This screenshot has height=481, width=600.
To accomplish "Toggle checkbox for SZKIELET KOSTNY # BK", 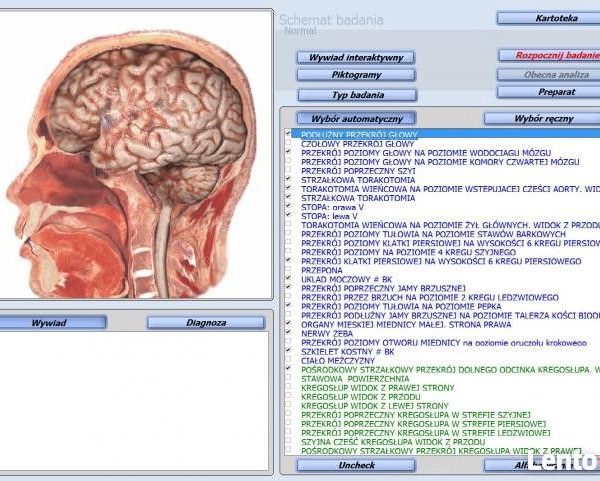I will [x=288, y=350].
